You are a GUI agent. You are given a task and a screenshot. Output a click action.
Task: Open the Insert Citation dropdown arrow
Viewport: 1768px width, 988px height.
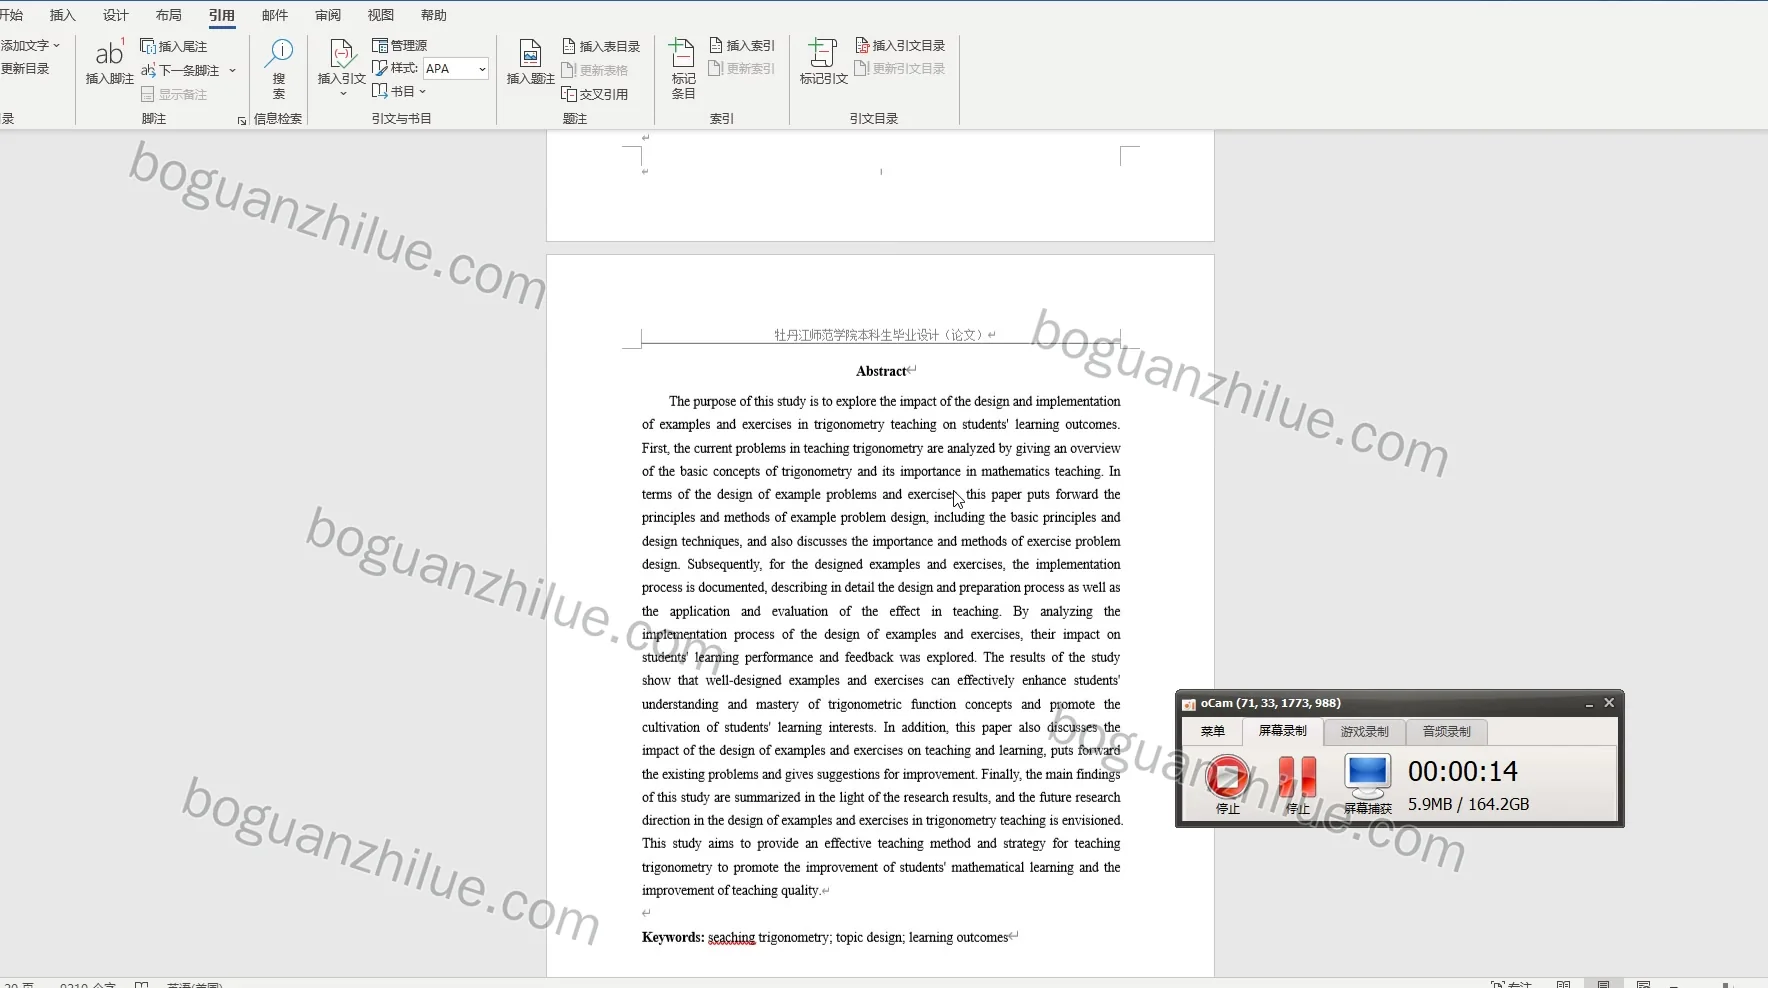(343, 94)
